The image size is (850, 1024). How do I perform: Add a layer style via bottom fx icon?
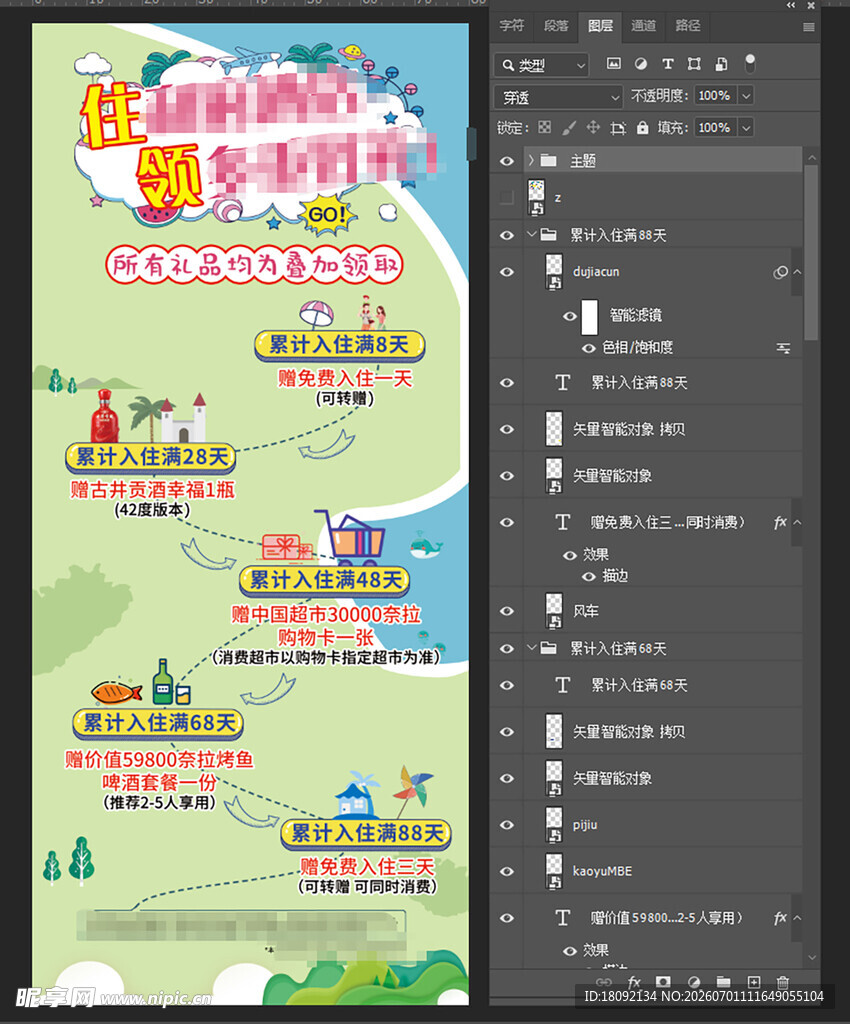pos(633,982)
